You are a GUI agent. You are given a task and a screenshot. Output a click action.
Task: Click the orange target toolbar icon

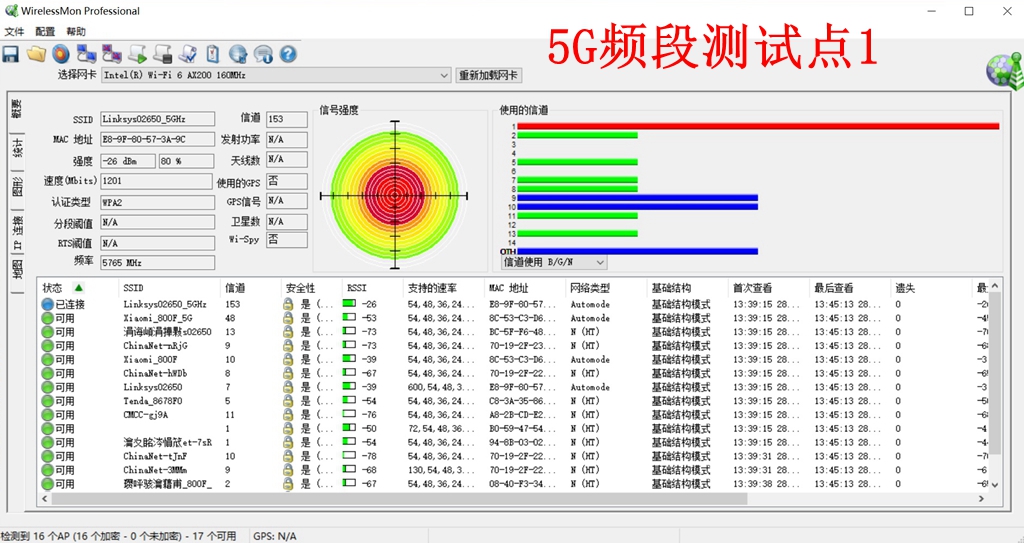pos(62,54)
